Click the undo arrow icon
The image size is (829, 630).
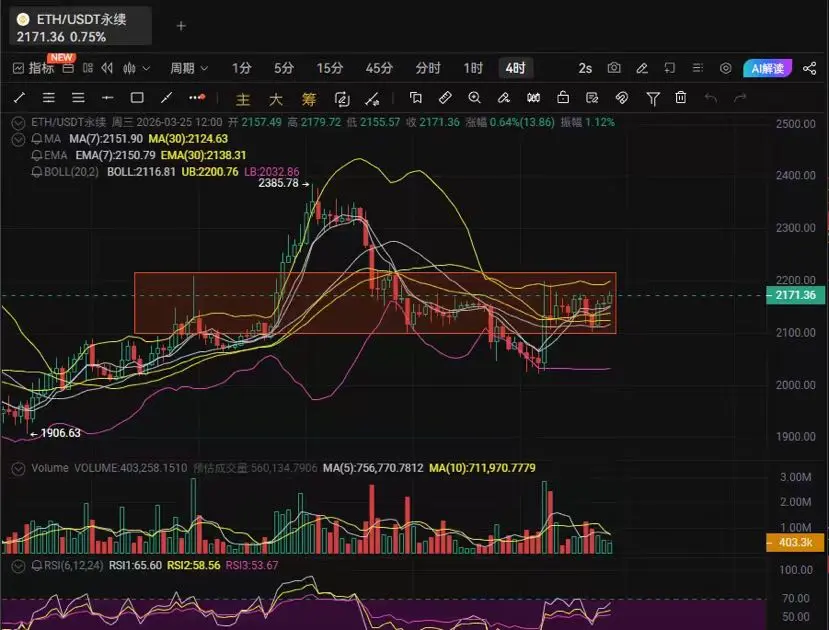(711, 98)
